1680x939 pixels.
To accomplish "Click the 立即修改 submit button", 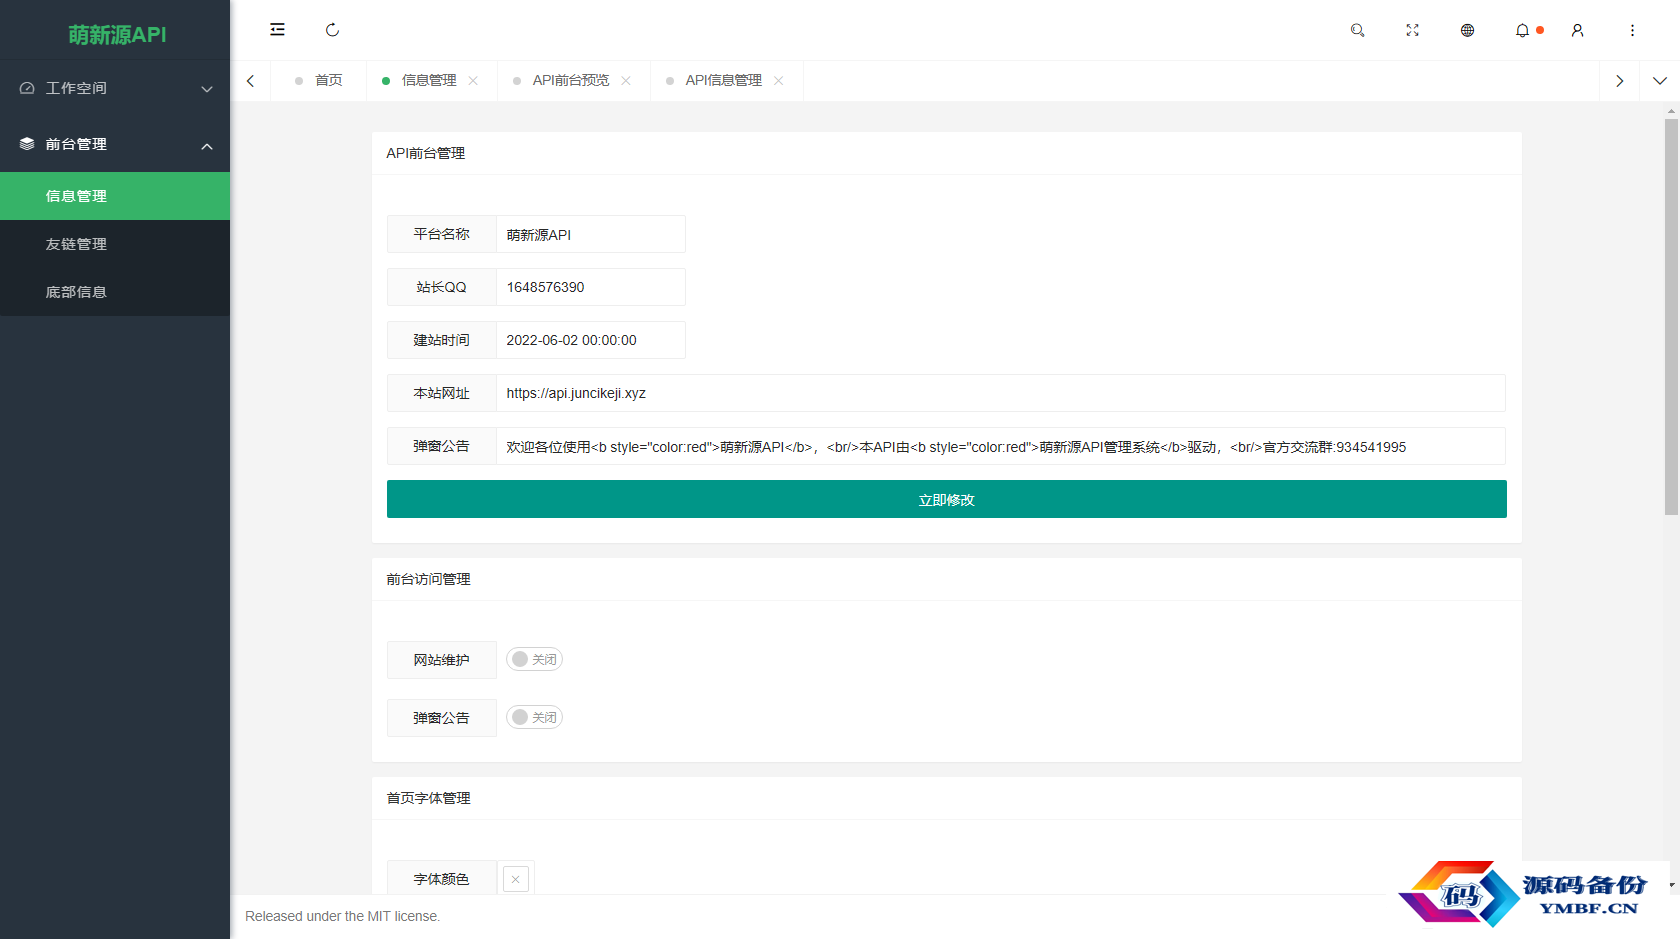I will coord(947,499).
